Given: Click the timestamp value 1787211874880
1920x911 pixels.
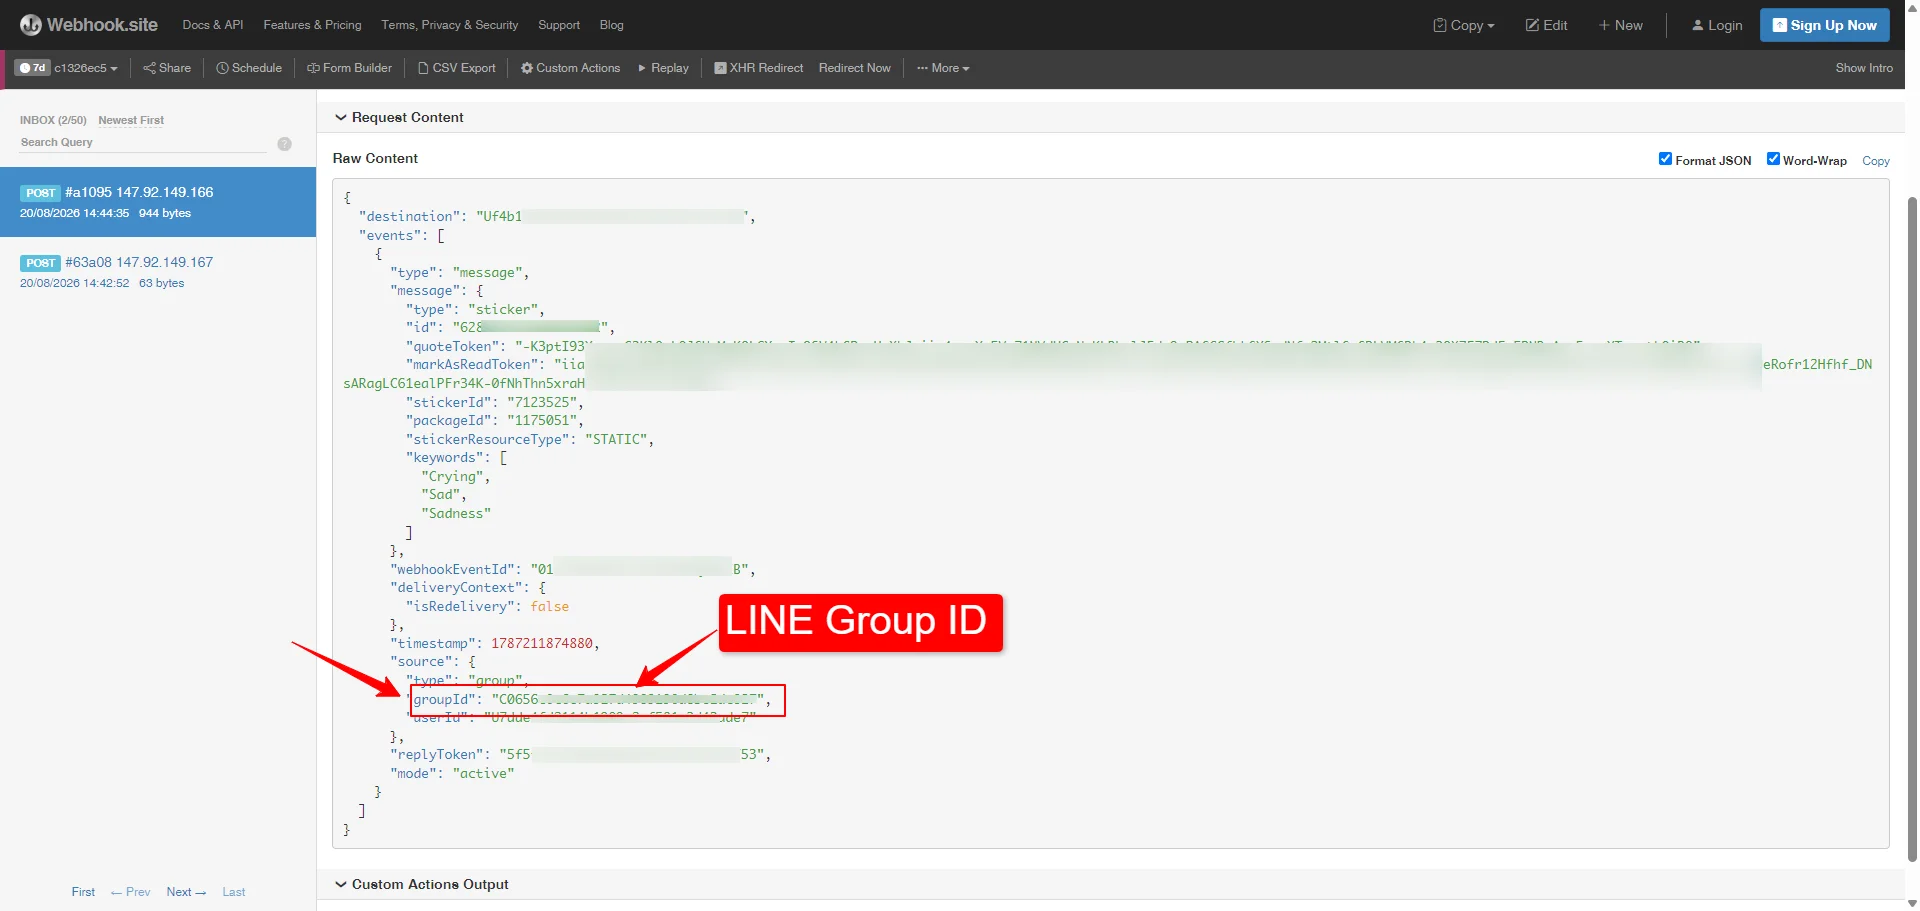Looking at the screenshot, I should pos(541,643).
